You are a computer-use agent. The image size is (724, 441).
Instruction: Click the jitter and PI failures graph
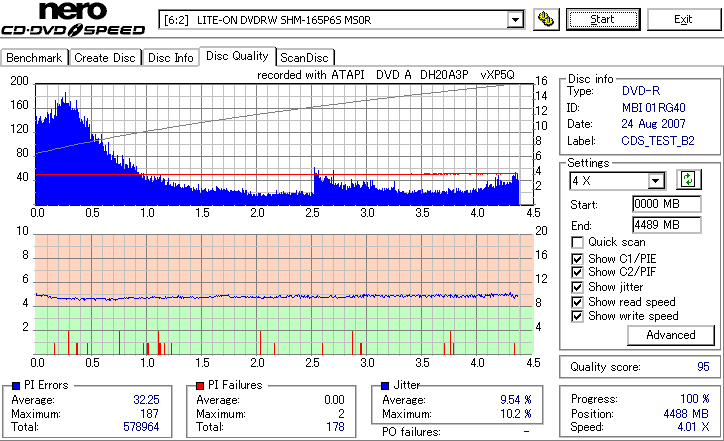click(284, 295)
